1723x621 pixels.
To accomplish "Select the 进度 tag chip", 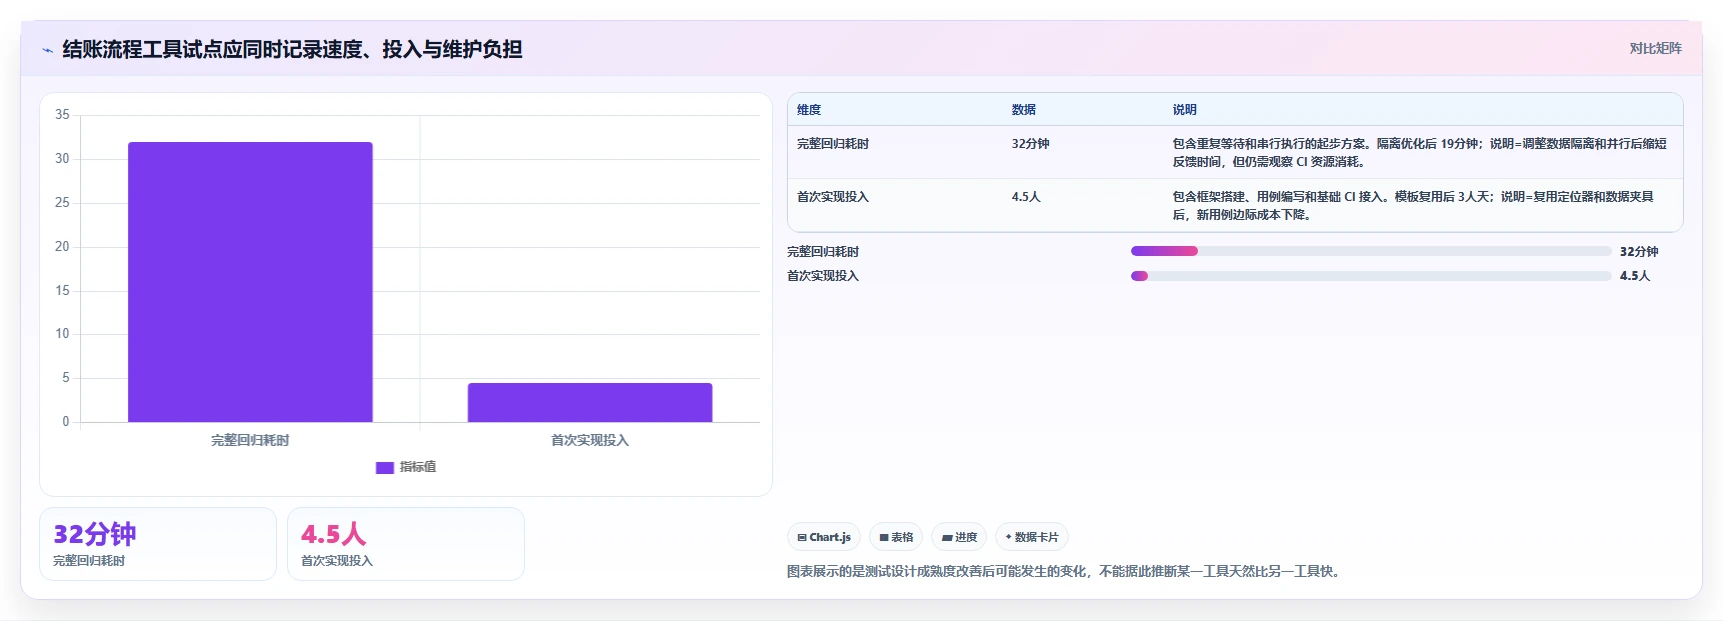I will pos(959,537).
